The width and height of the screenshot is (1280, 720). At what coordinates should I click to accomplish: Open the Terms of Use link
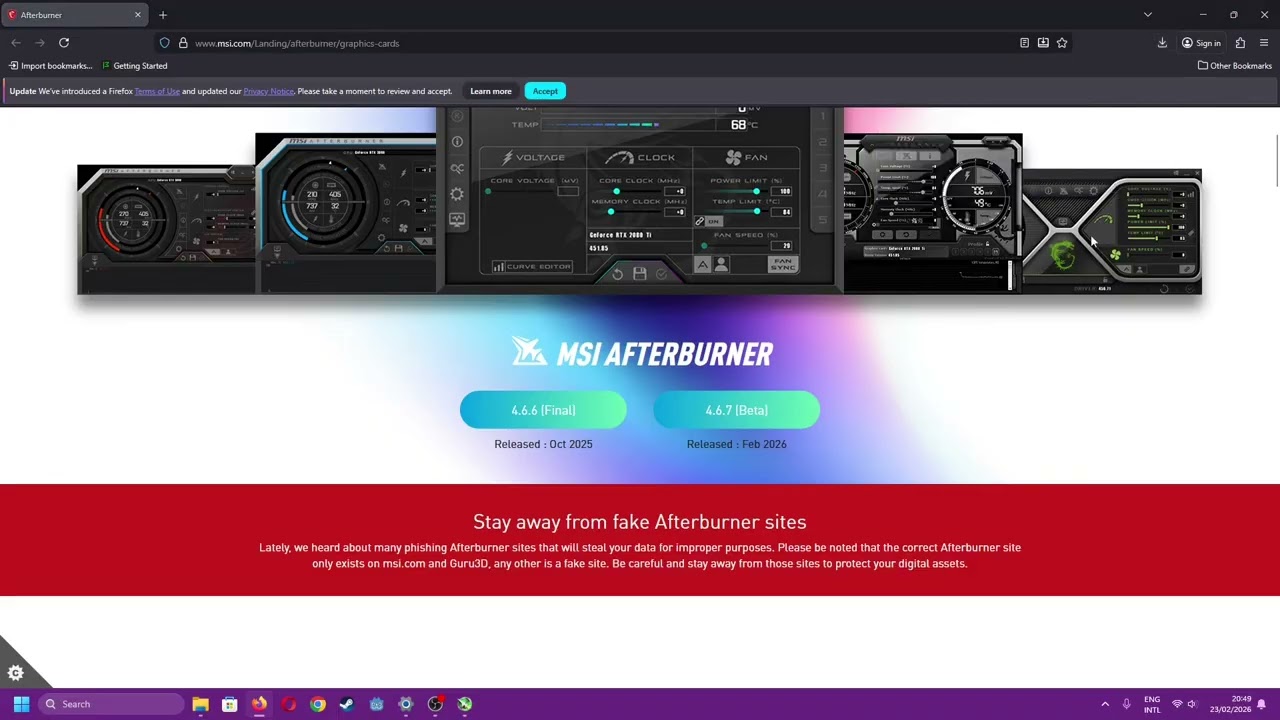(157, 91)
